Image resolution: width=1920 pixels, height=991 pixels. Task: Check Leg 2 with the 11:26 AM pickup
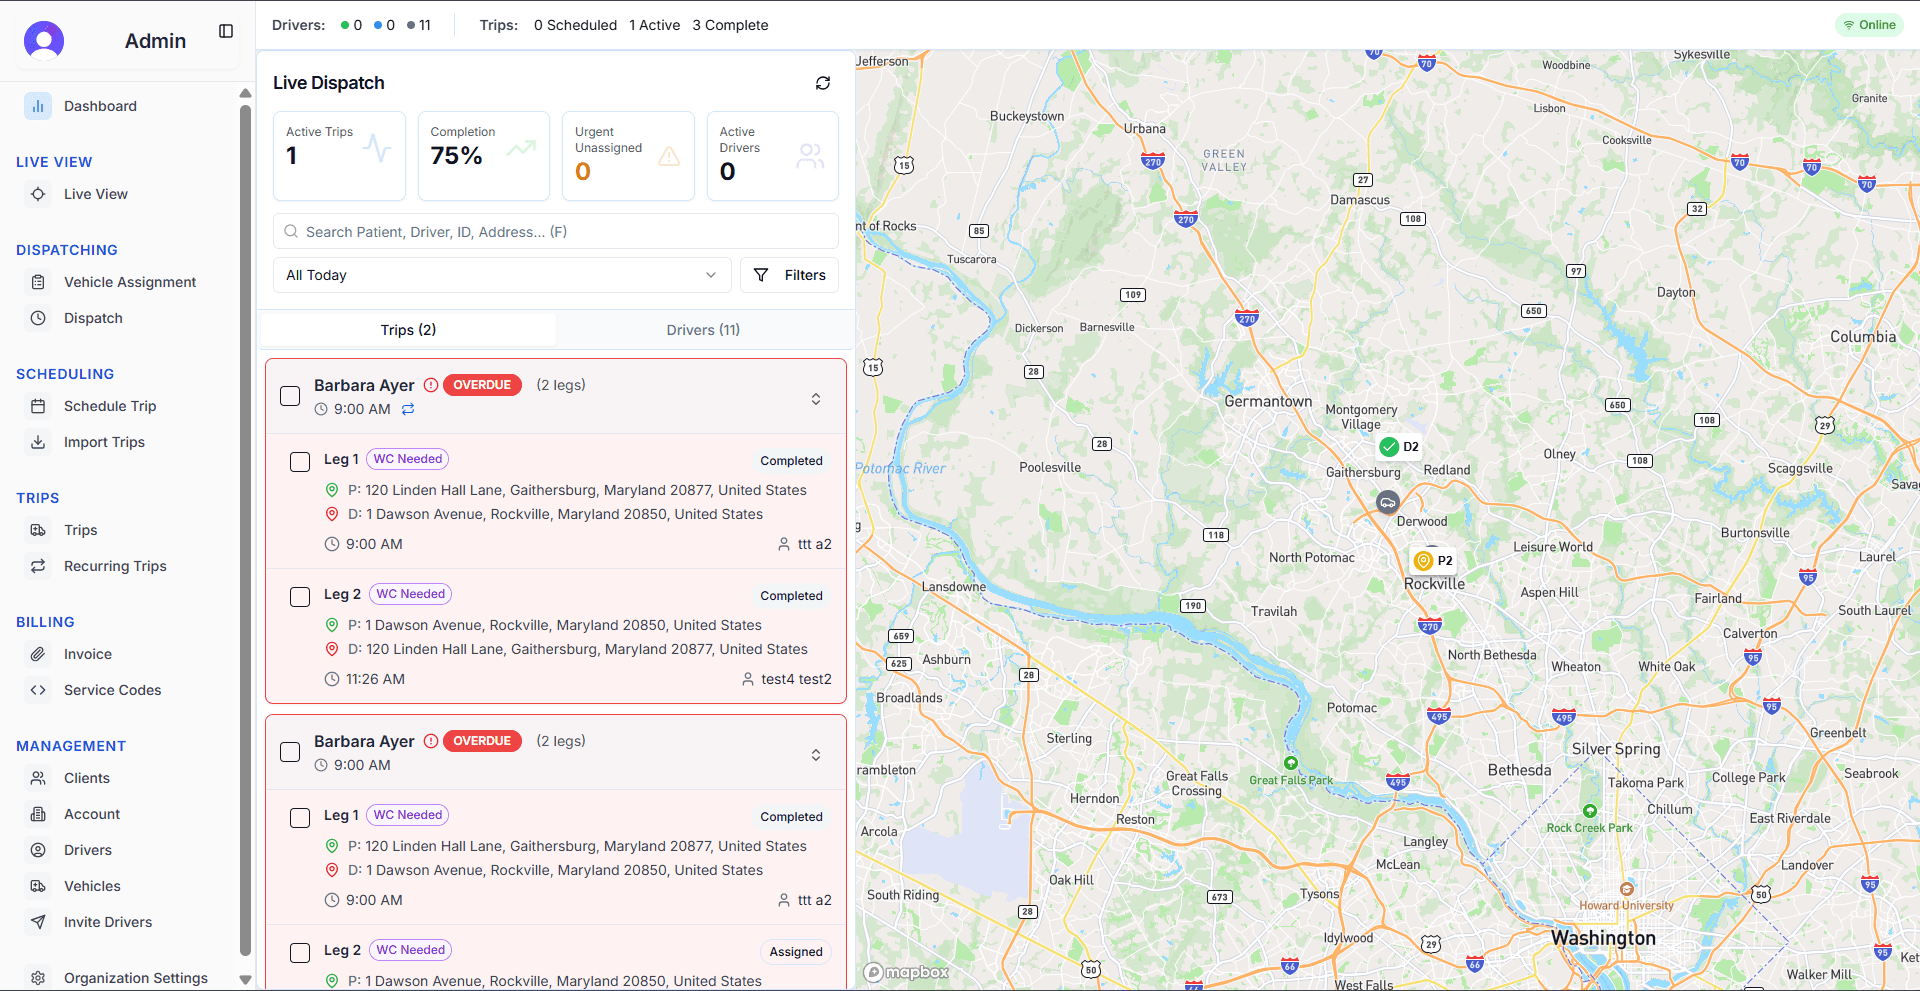(x=299, y=597)
